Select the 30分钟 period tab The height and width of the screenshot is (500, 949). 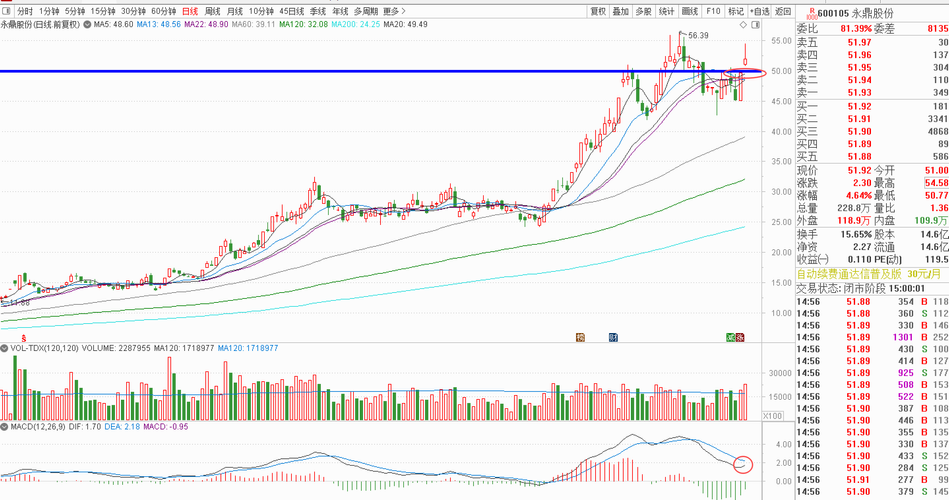coord(133,12)
